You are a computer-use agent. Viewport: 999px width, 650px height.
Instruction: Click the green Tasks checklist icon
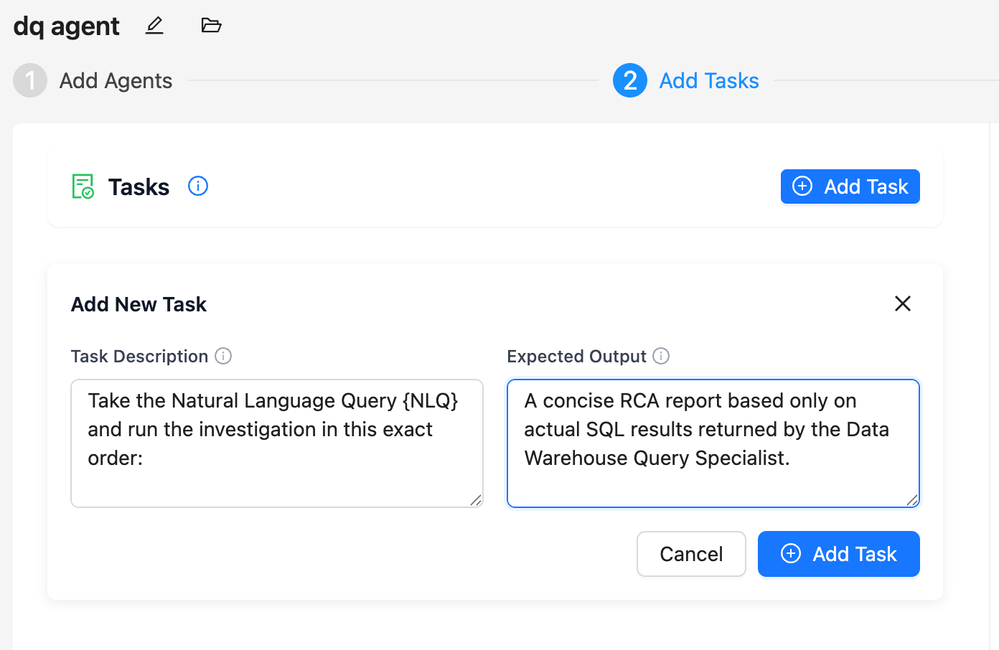pyautogui.click(x=83, y=187)
